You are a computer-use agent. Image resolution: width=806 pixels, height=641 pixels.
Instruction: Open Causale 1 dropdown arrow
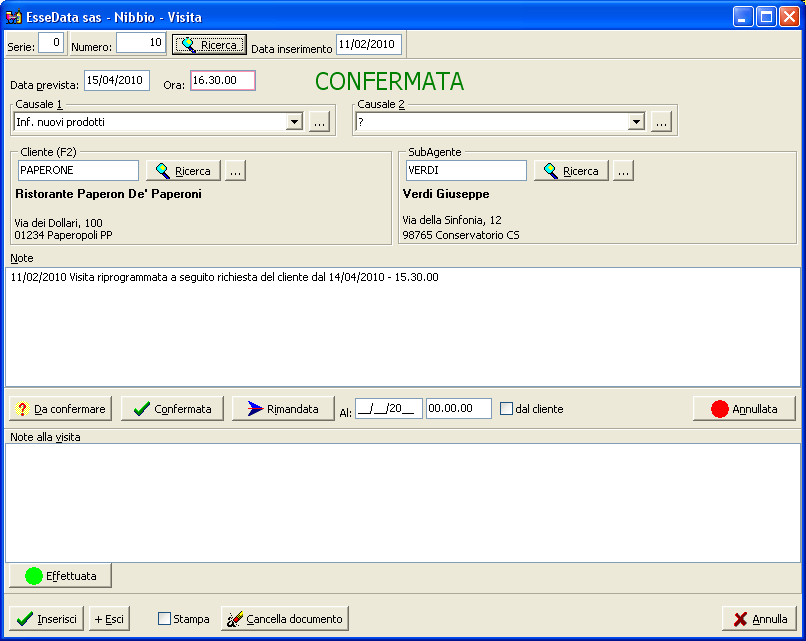(294, 122)
